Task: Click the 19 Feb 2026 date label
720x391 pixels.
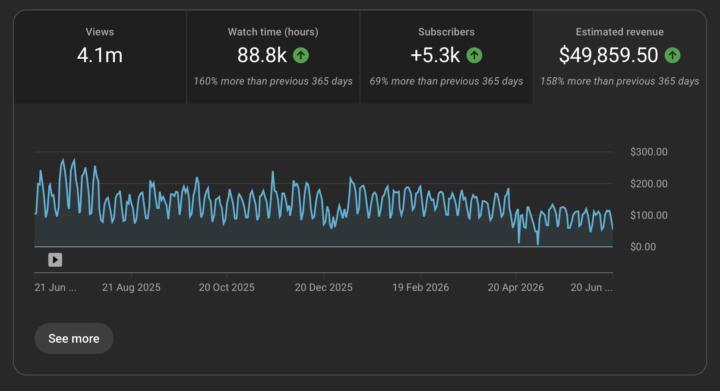Action: [x=421, y=287]
